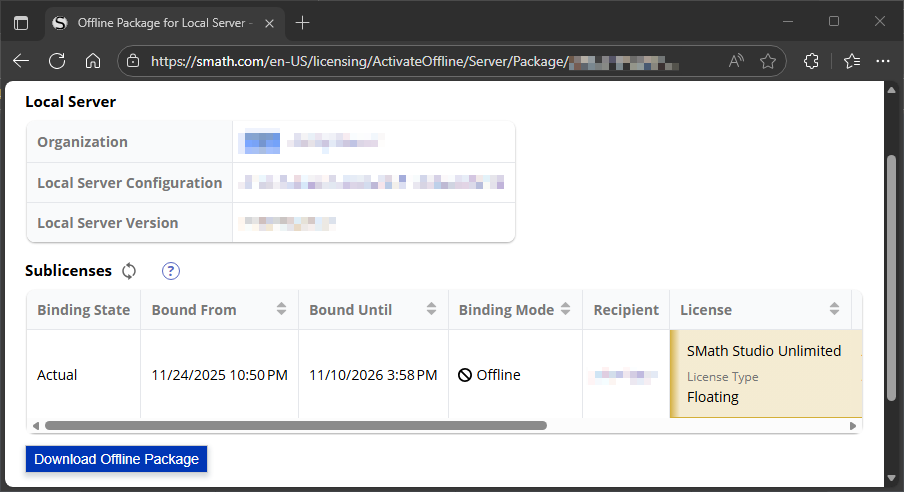Viewport: 904px width, 492px height.
Task: Open browser Extensions puzzle icon
Action: tap(811, 61)
